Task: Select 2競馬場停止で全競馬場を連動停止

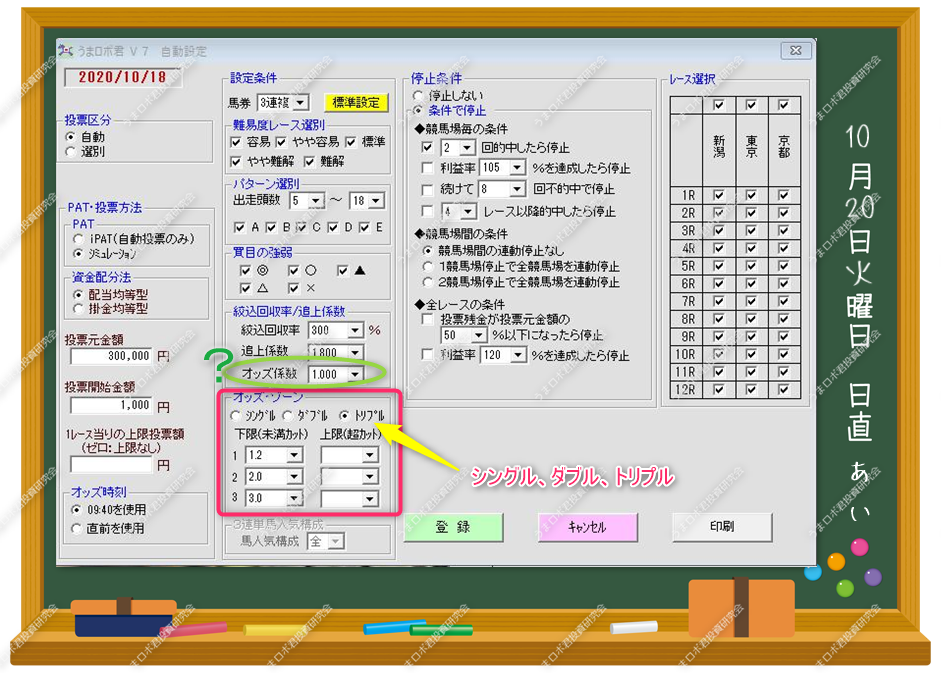Action: (428, 282)
